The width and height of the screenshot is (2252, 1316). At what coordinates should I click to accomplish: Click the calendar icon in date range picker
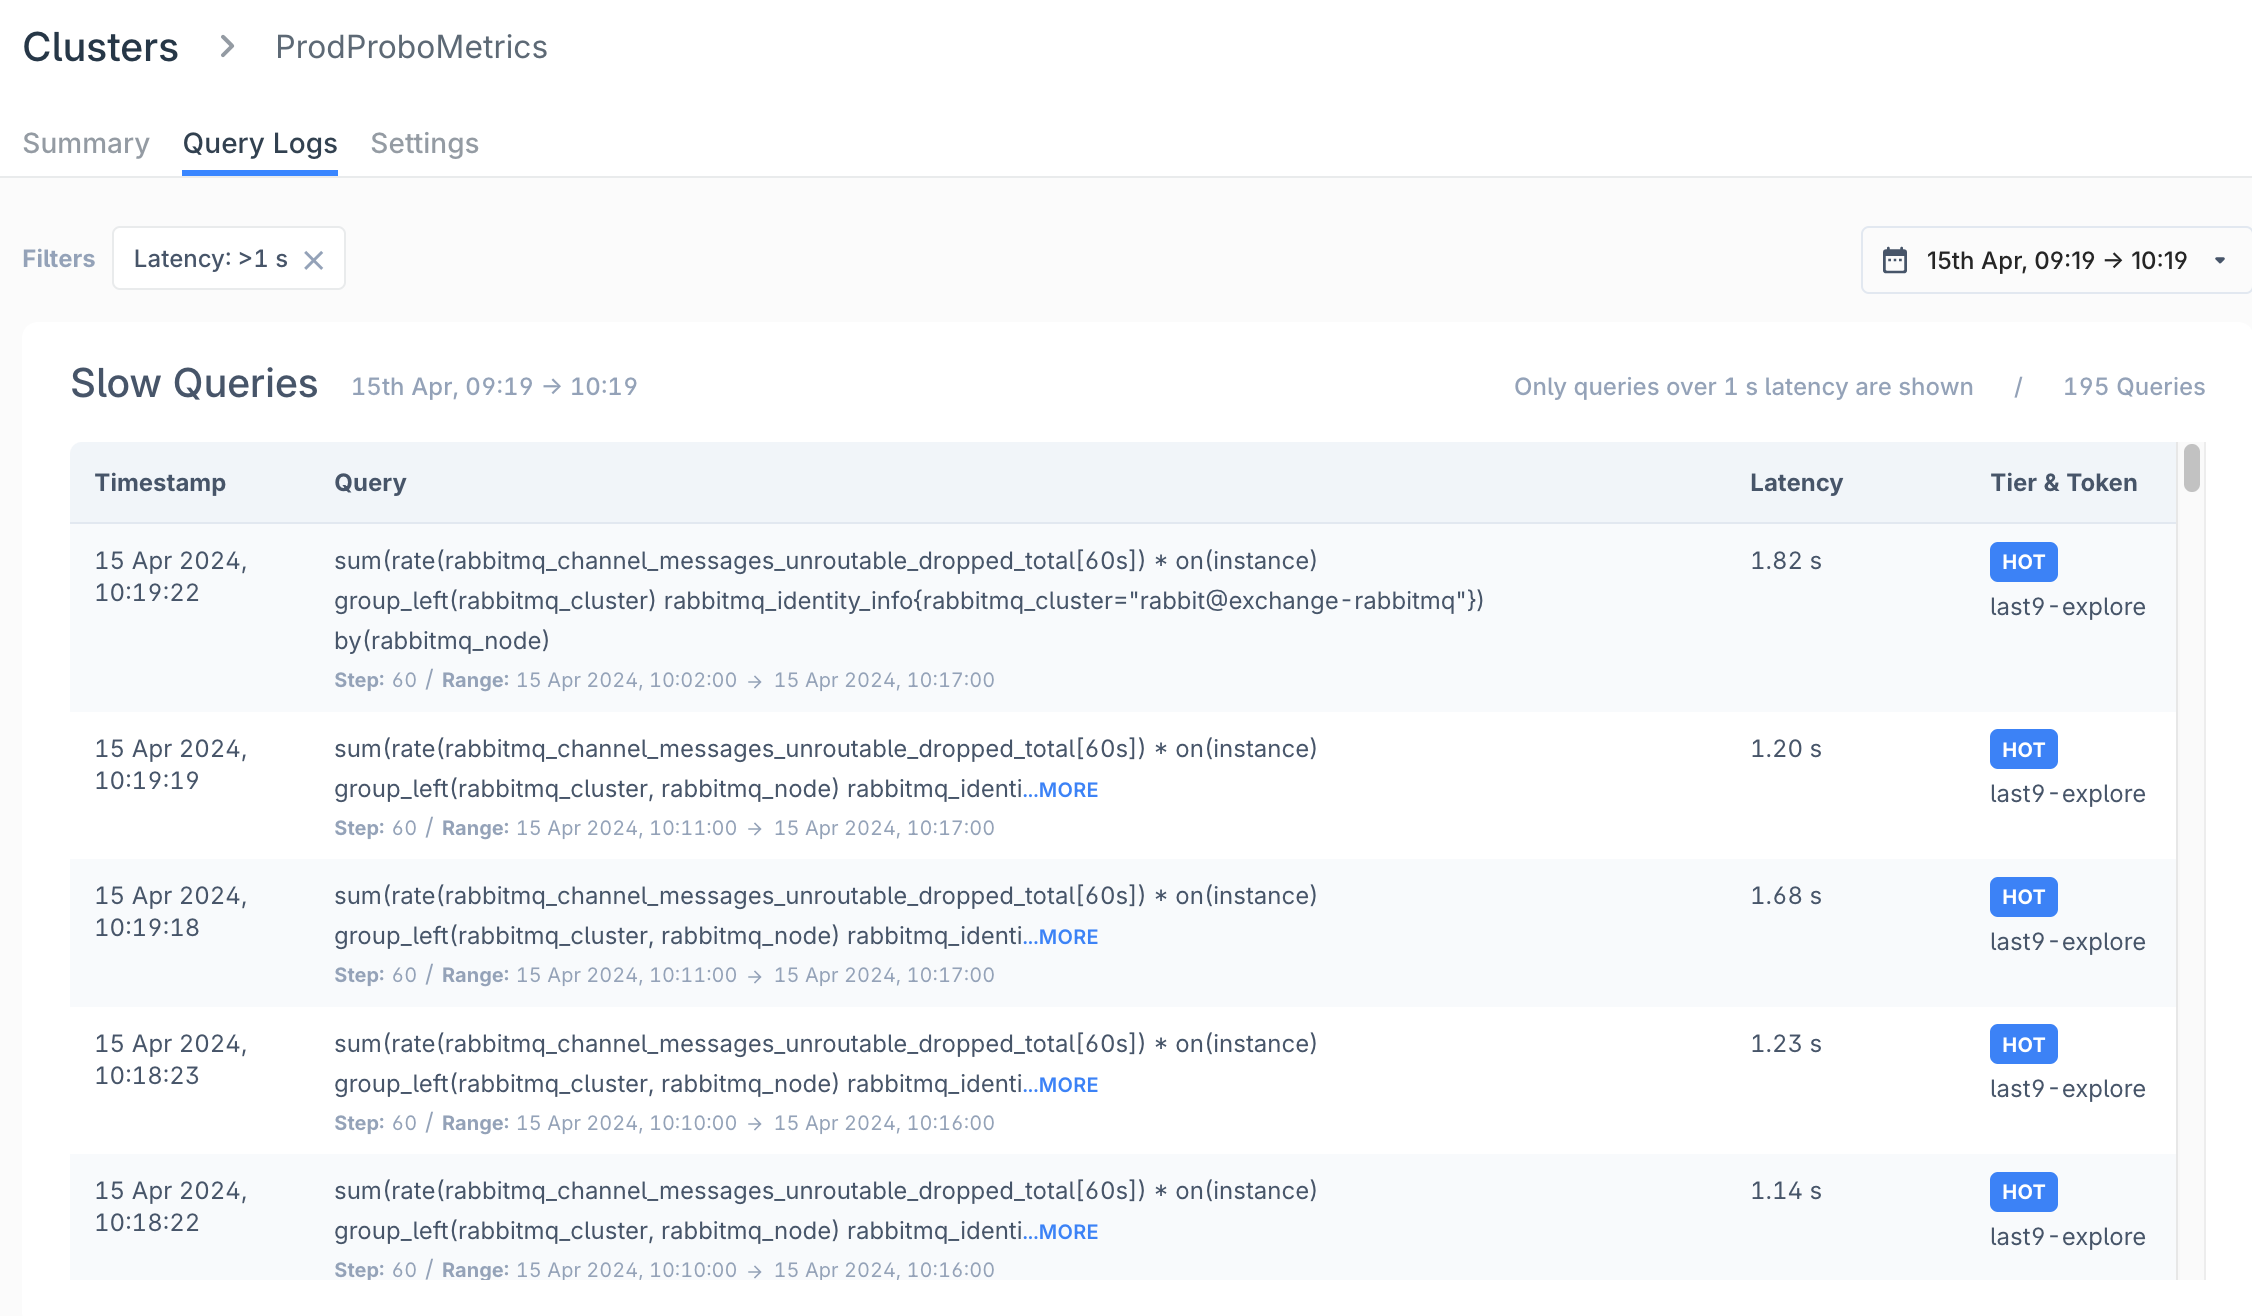pyautogui.click(x=1895, y=260)
